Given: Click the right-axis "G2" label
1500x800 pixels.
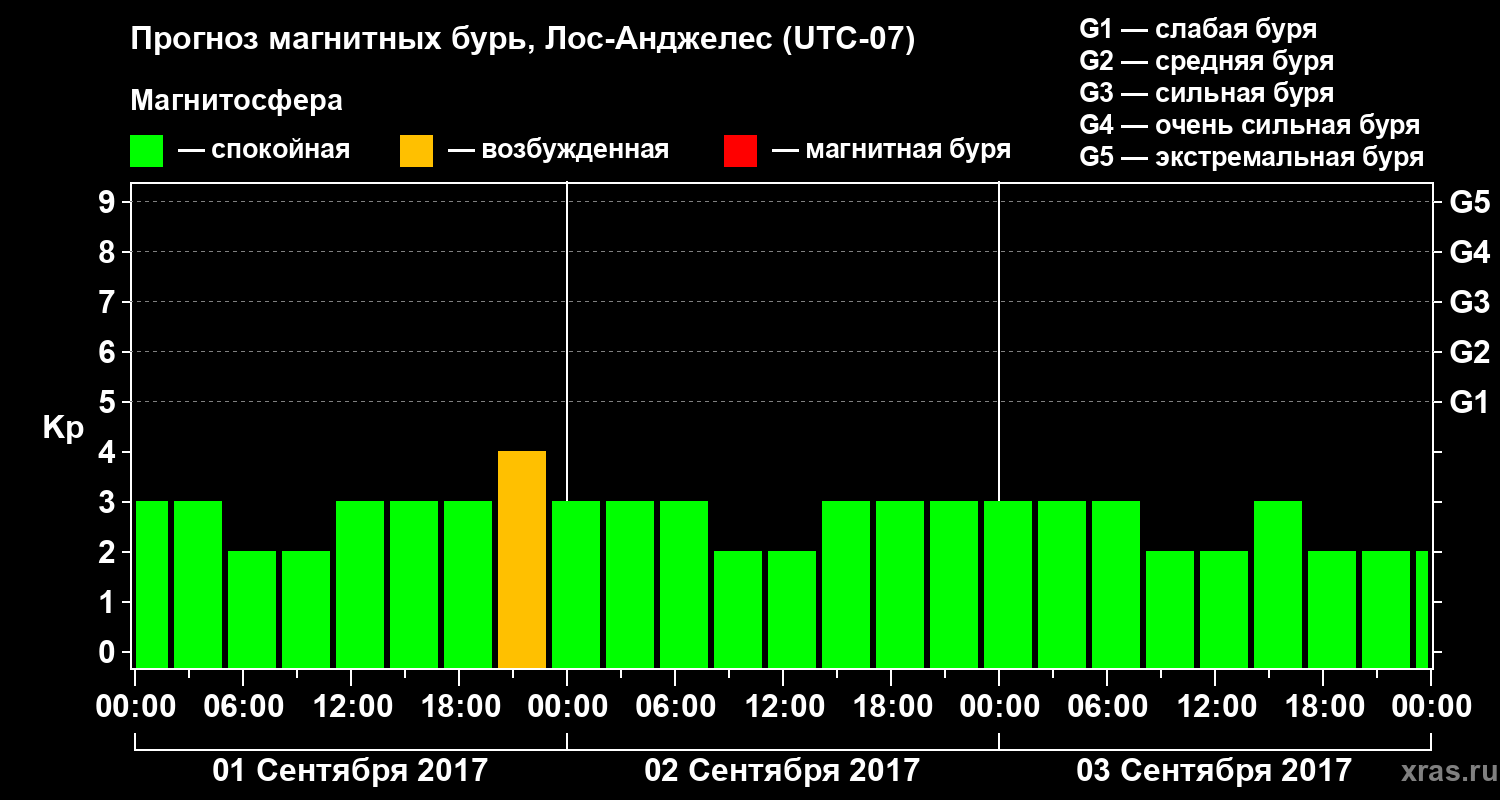Looking at the screenshot, I should pyautogui.click(x=1469, y=353).
